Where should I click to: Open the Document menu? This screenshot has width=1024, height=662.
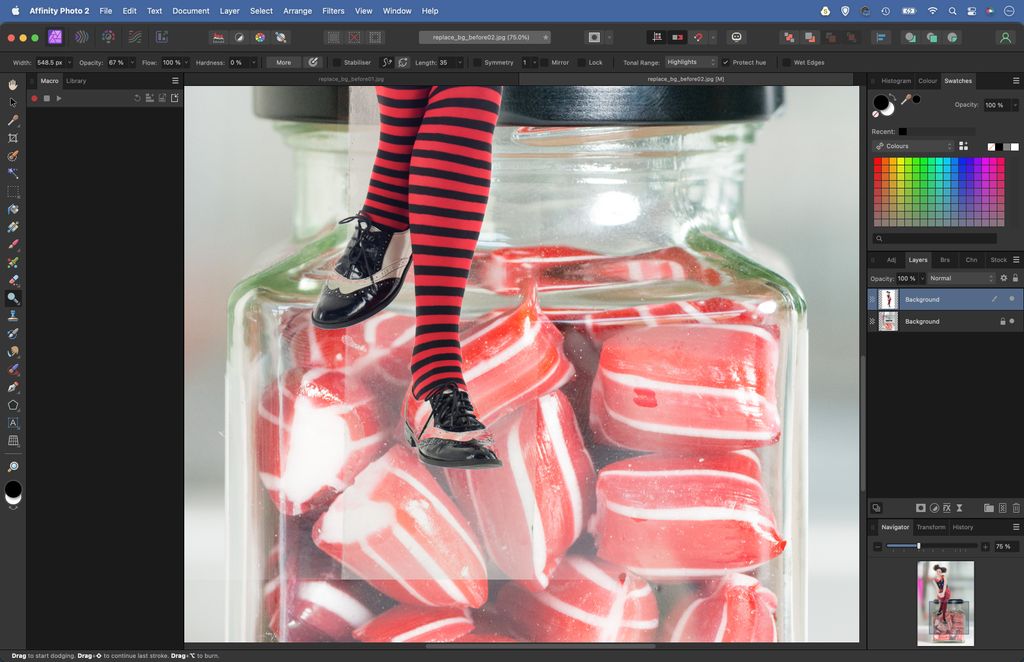[x=191, y=11]
